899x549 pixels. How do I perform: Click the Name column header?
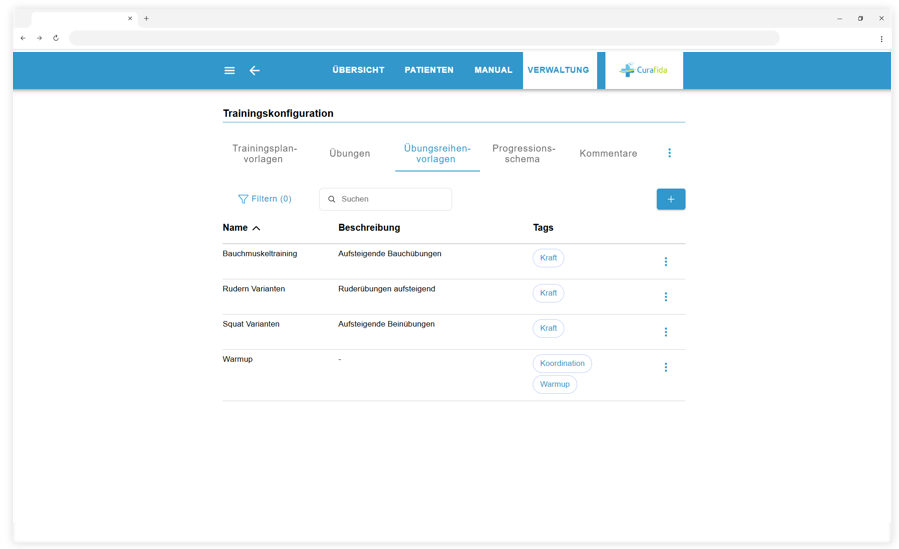235,228
